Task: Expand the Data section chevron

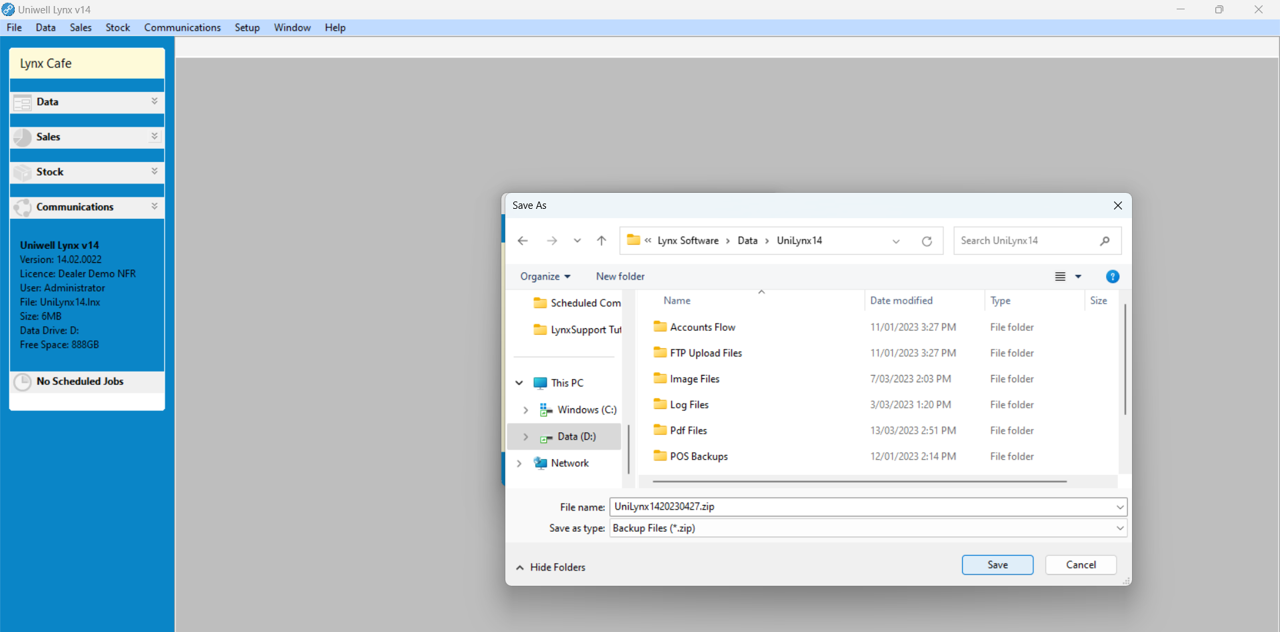Action: pyautogui.click(x=154, y=102)
